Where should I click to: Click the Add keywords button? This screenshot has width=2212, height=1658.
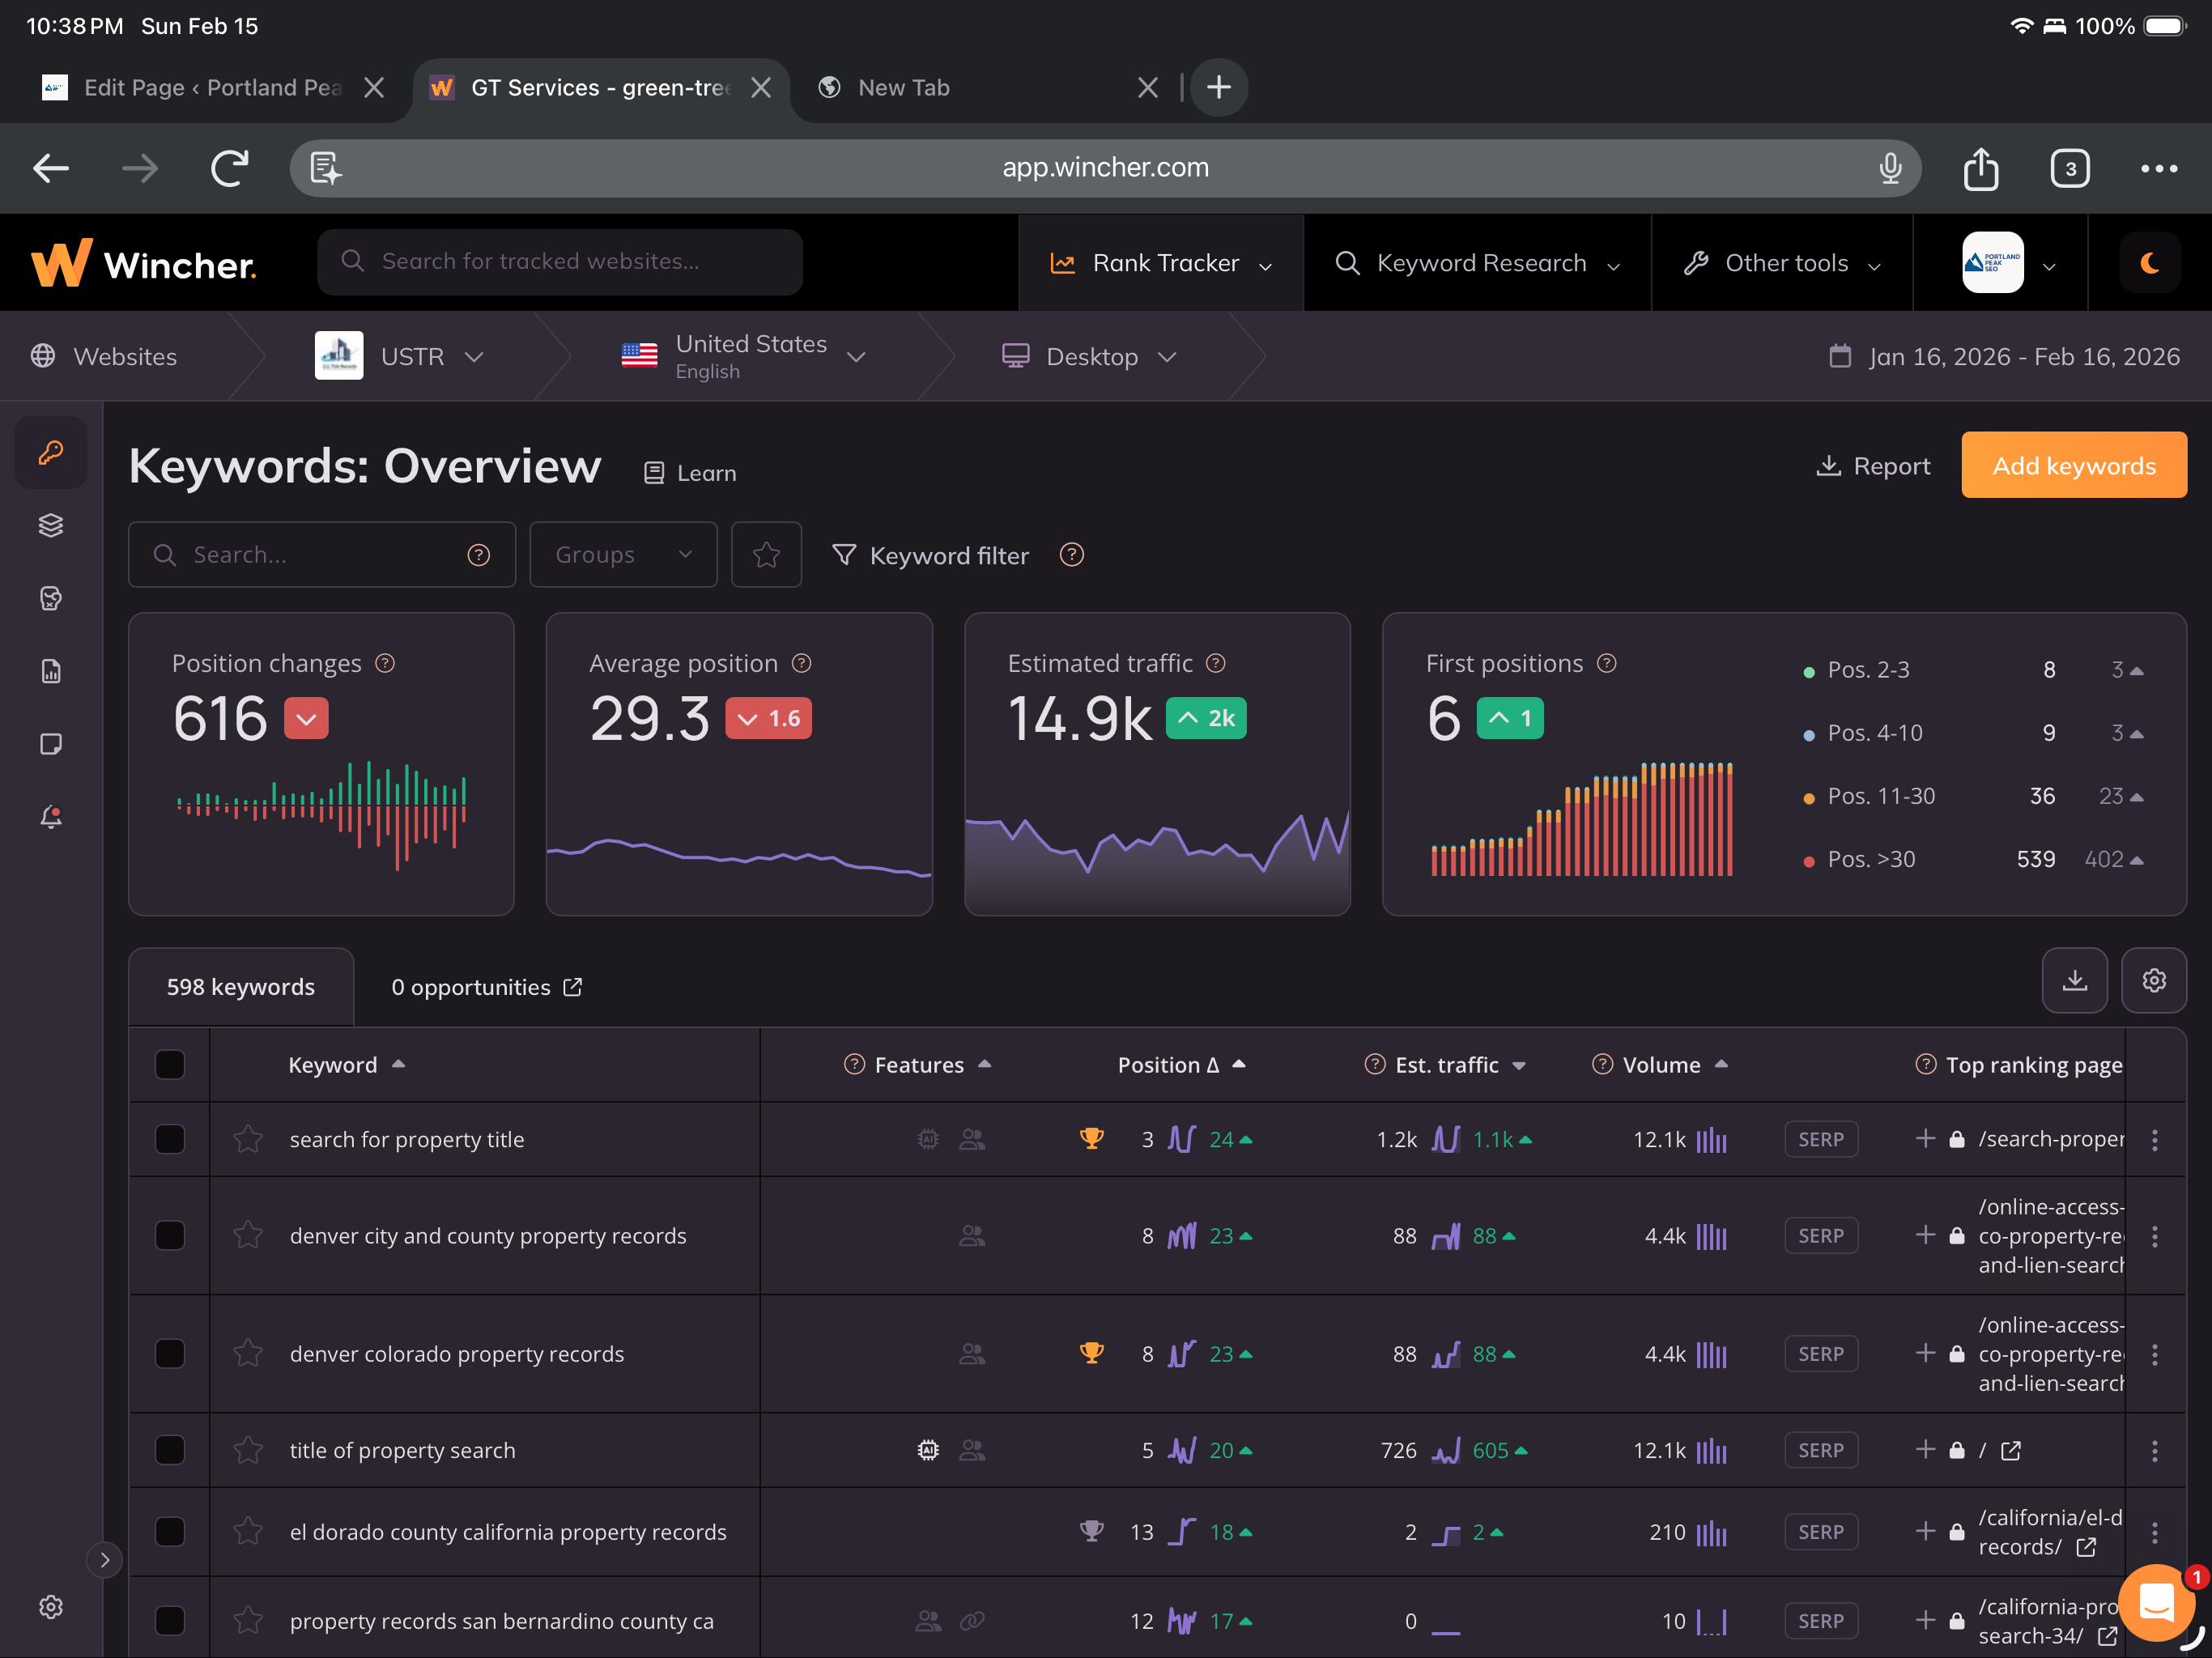(2073, 465)
